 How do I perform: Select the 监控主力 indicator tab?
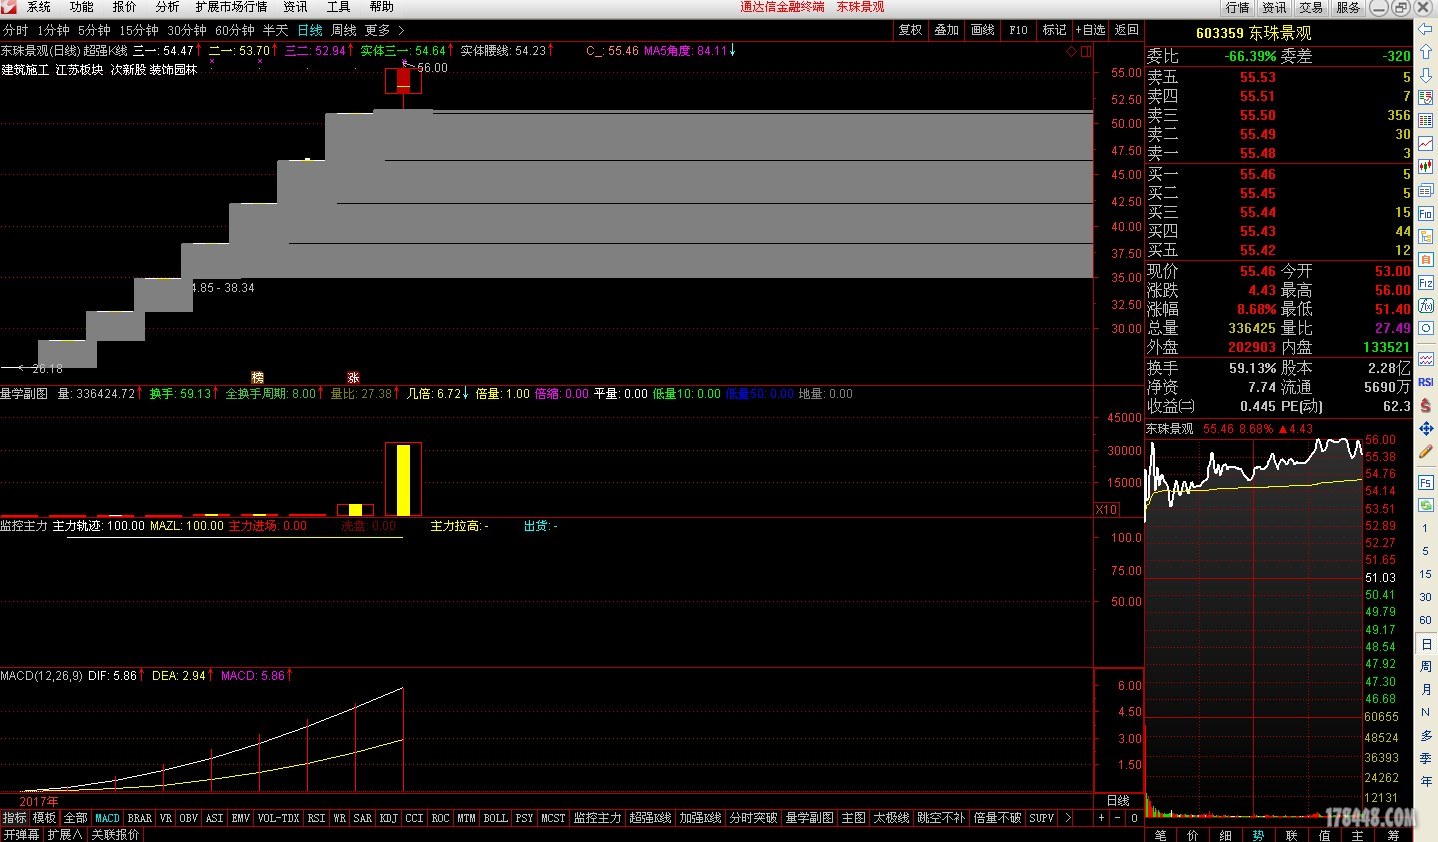pyautogui.click(x=597, y=818)
